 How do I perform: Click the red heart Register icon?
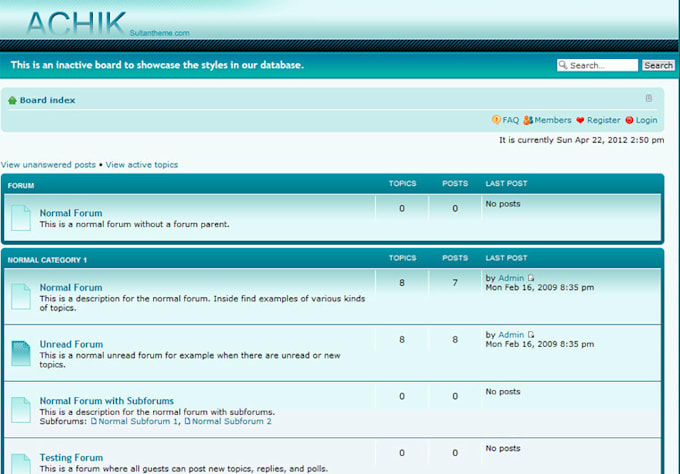580,120
